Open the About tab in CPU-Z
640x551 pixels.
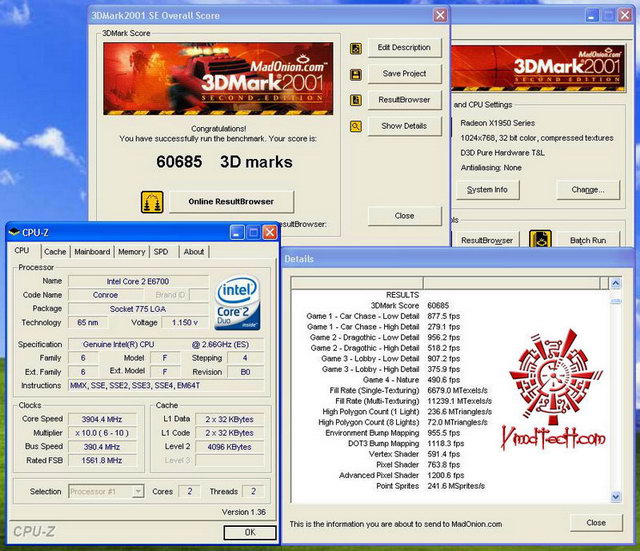(194, 252)
